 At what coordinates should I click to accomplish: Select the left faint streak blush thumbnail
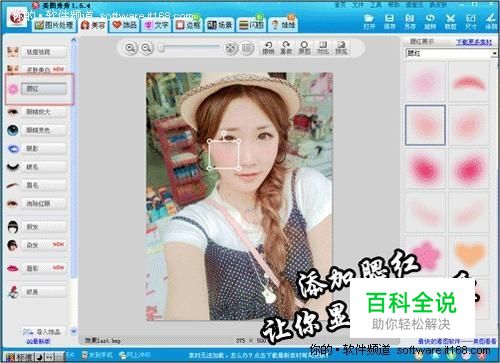pyautogui.click(x=425, y=212)
